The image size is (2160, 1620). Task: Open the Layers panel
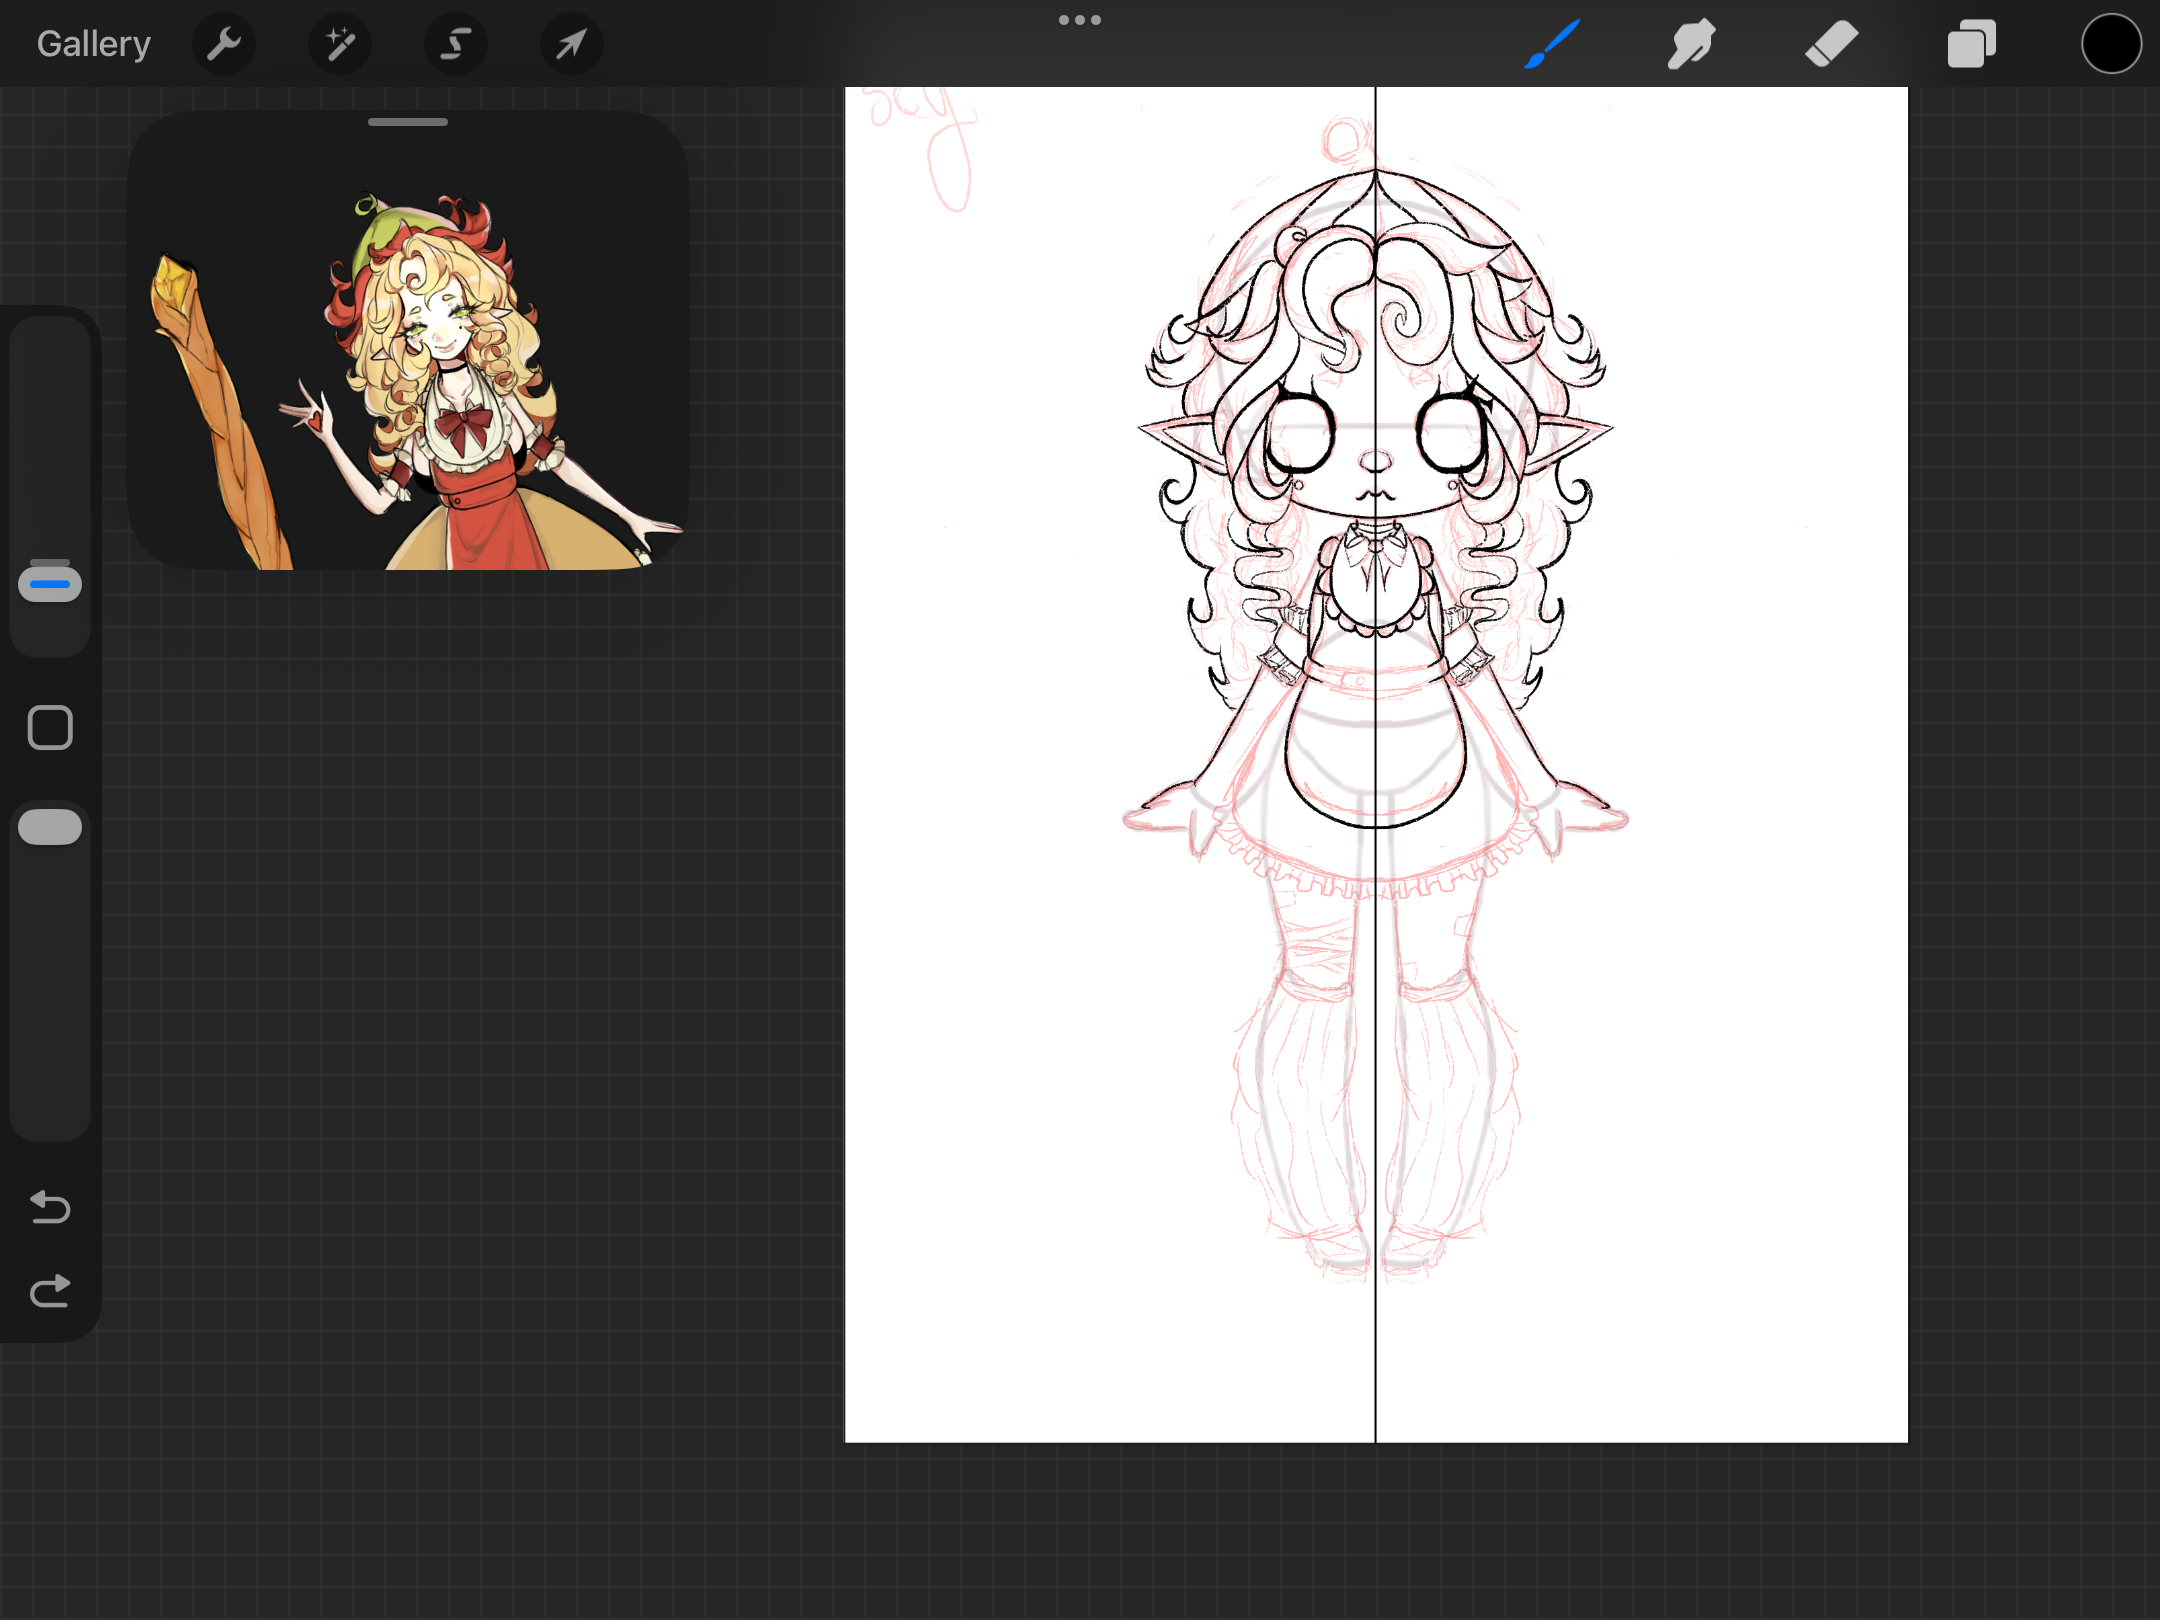click(1971, 44)
